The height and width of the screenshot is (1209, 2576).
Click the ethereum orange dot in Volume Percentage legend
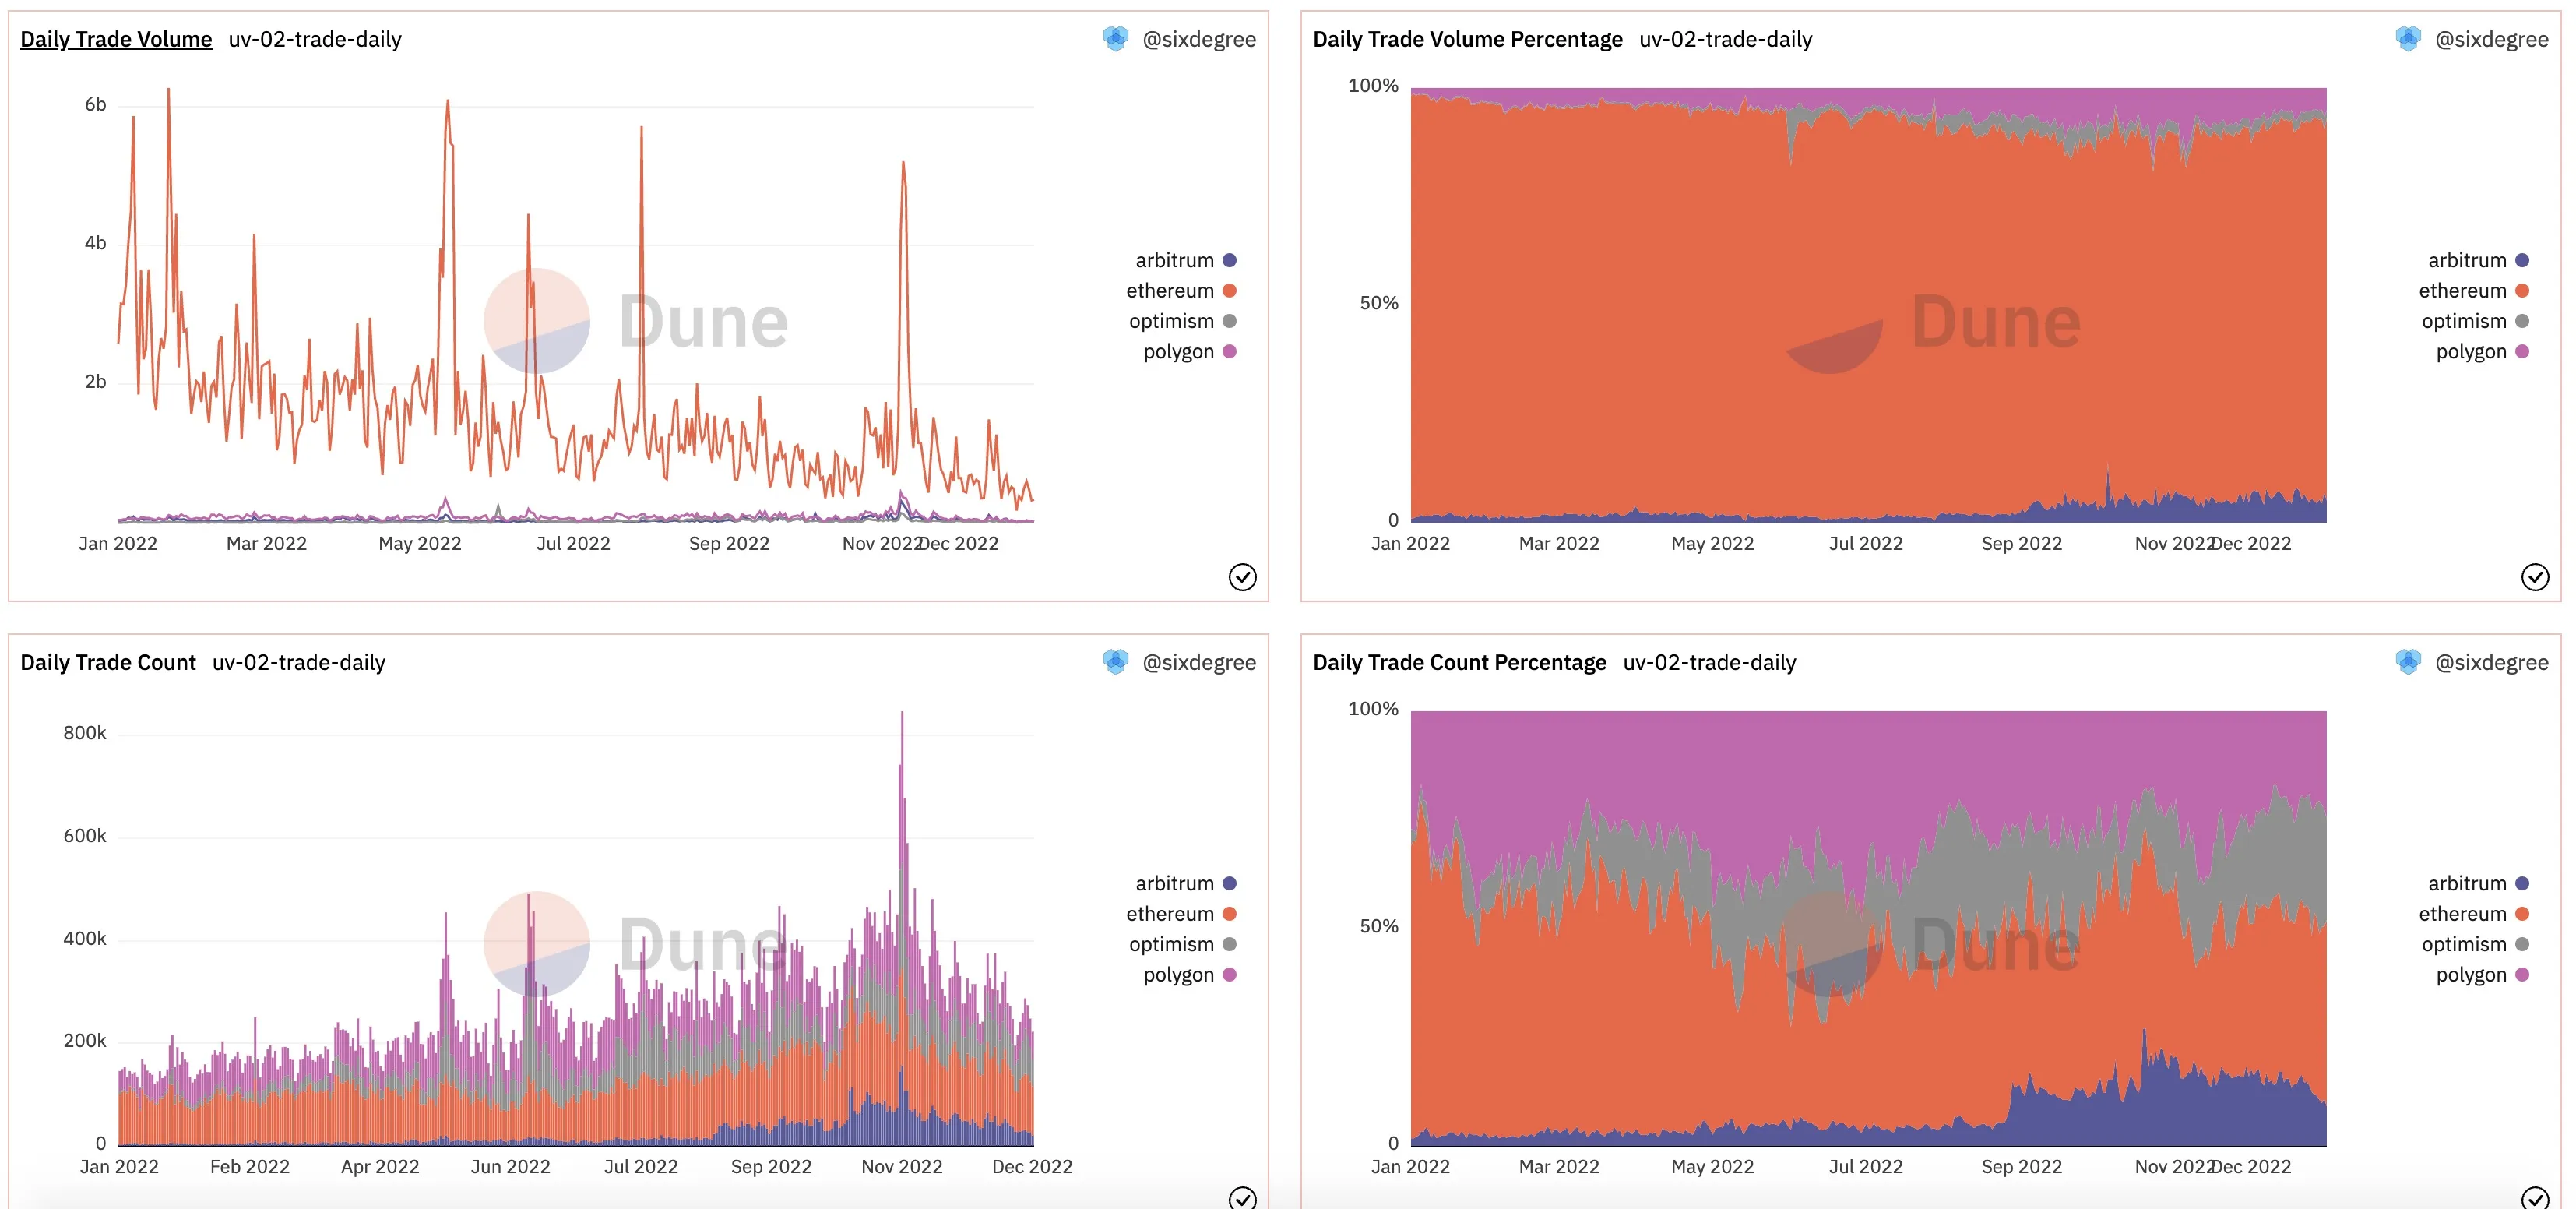(x=2522, y=291)
